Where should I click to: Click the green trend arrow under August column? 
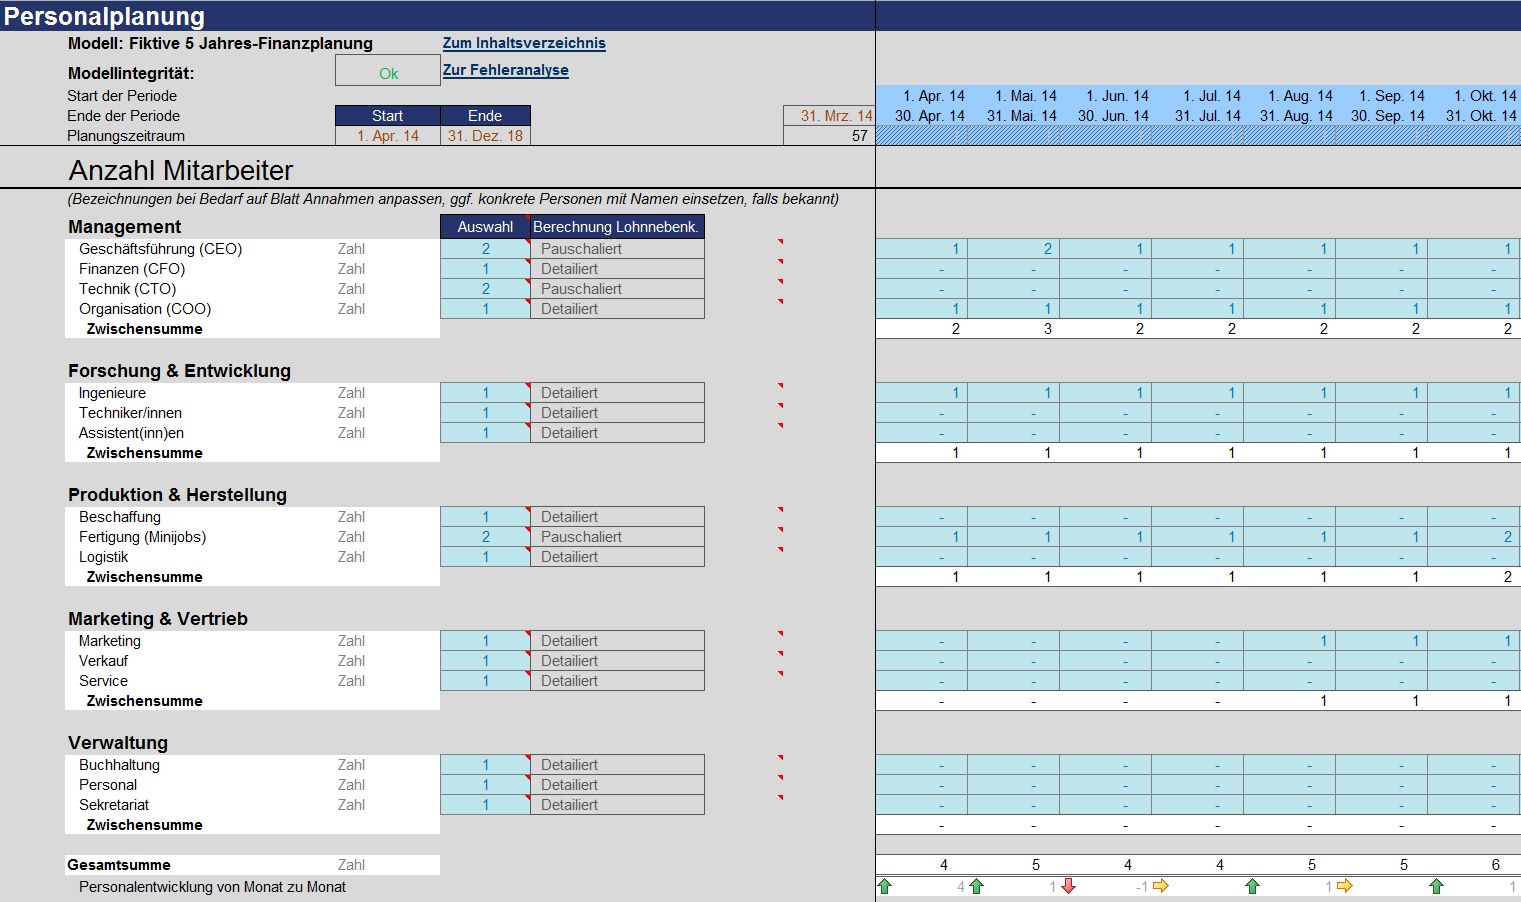pyautogui.click(x=1252, y=886)
